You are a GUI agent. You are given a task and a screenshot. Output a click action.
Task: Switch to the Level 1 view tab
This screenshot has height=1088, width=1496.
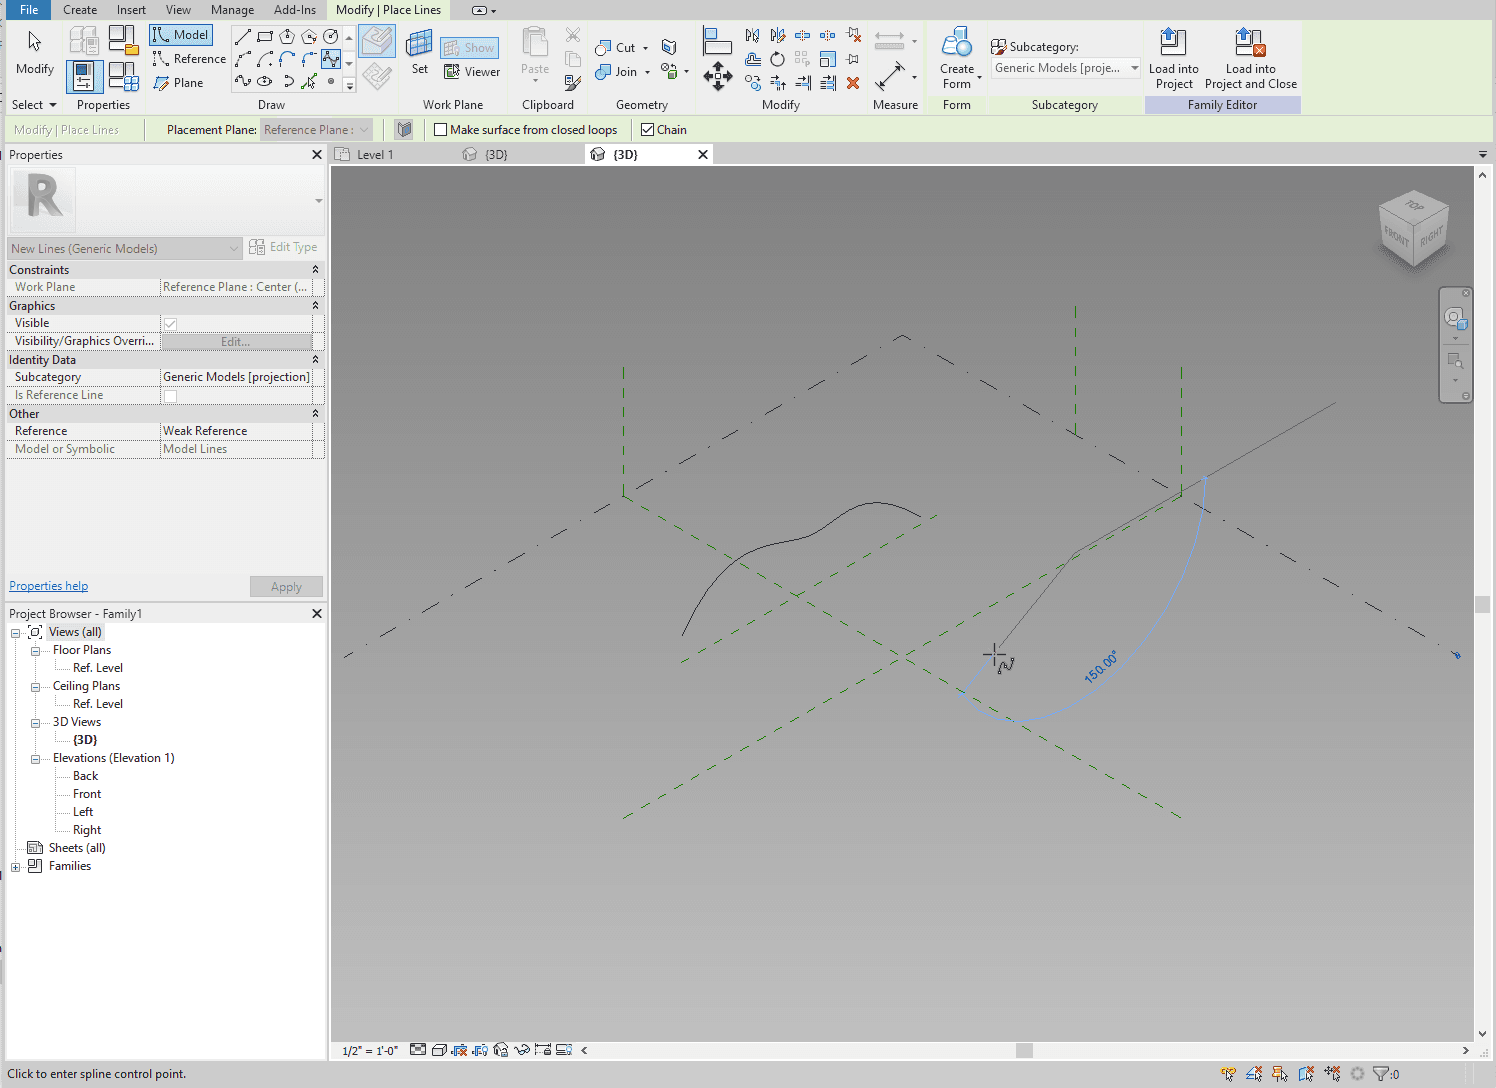coord(375,155)
